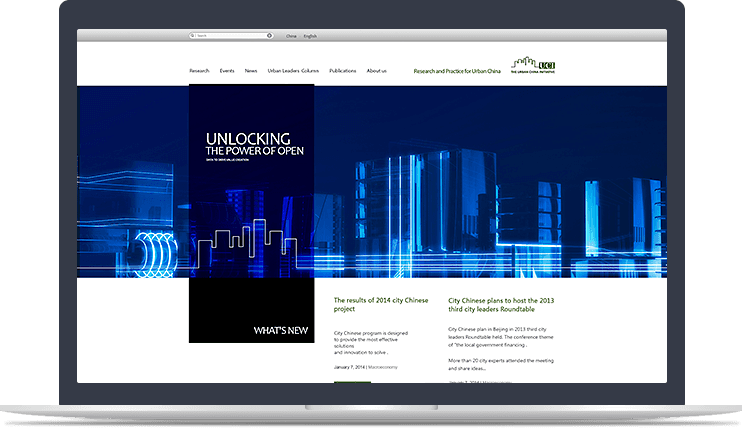
Task: Click the white city skyline graphic
Action: (251, 243)
